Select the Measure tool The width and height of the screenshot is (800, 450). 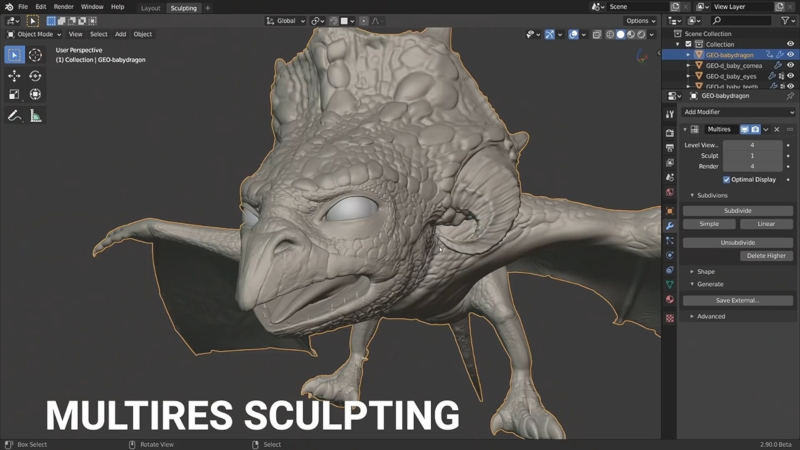click(35, 116)
